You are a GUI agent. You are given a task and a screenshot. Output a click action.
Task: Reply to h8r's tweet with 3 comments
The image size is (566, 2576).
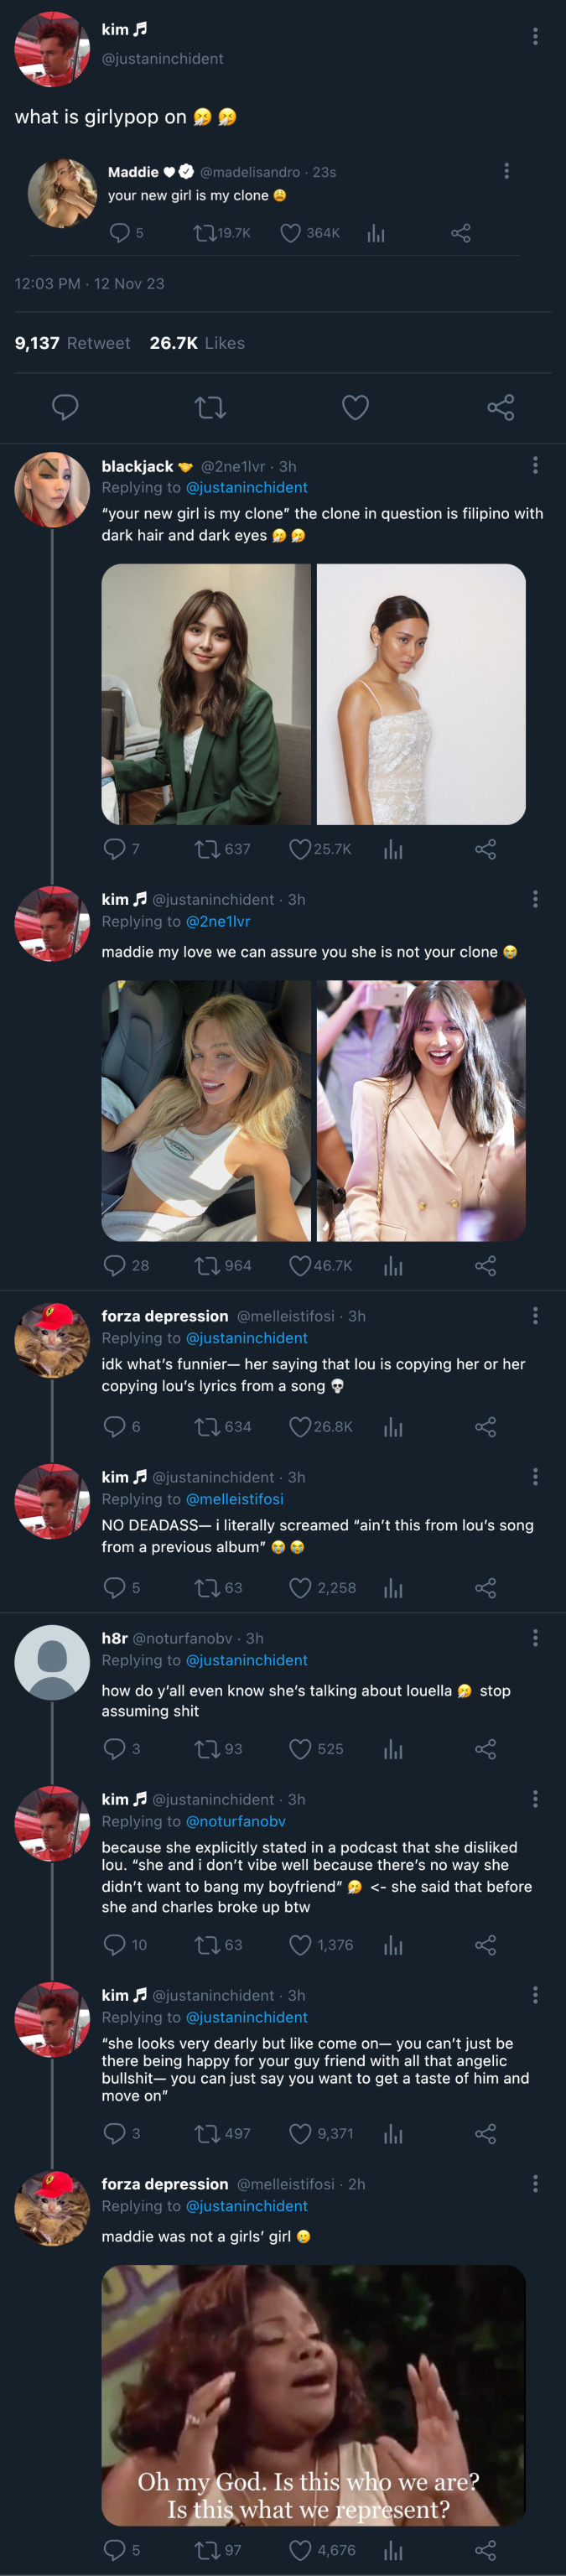114,1749
